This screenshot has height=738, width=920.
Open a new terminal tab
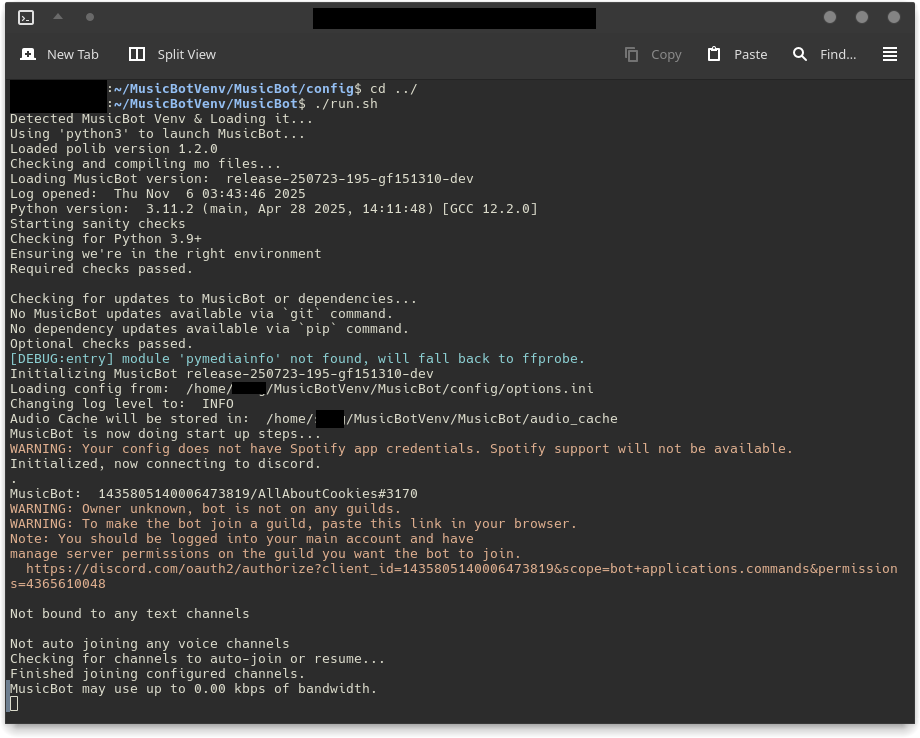point(60,54)
